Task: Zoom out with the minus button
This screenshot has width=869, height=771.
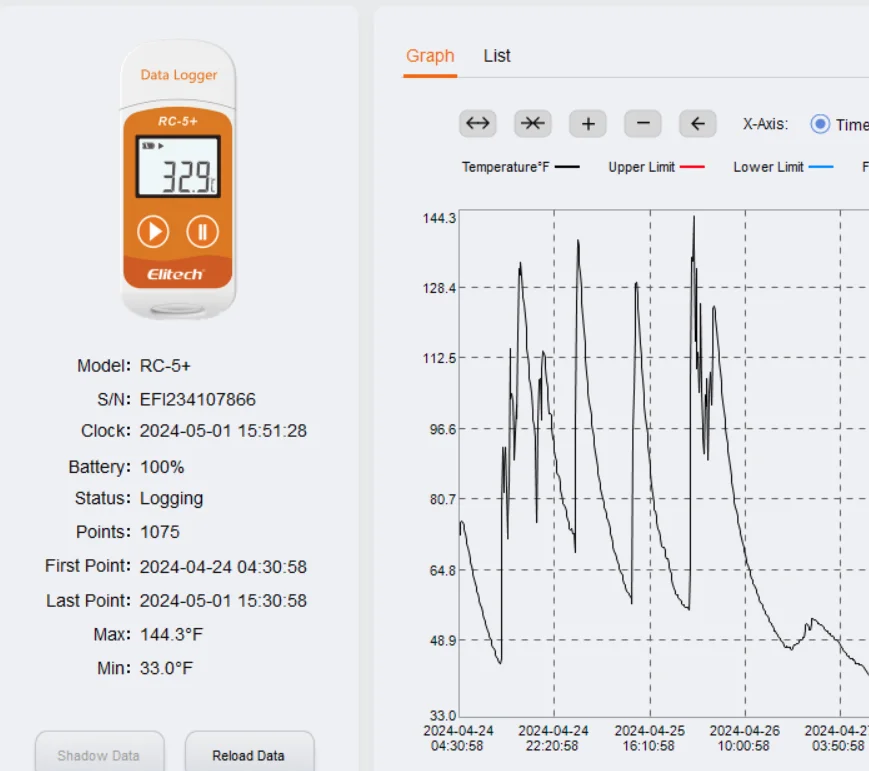Action: (643, 124)
